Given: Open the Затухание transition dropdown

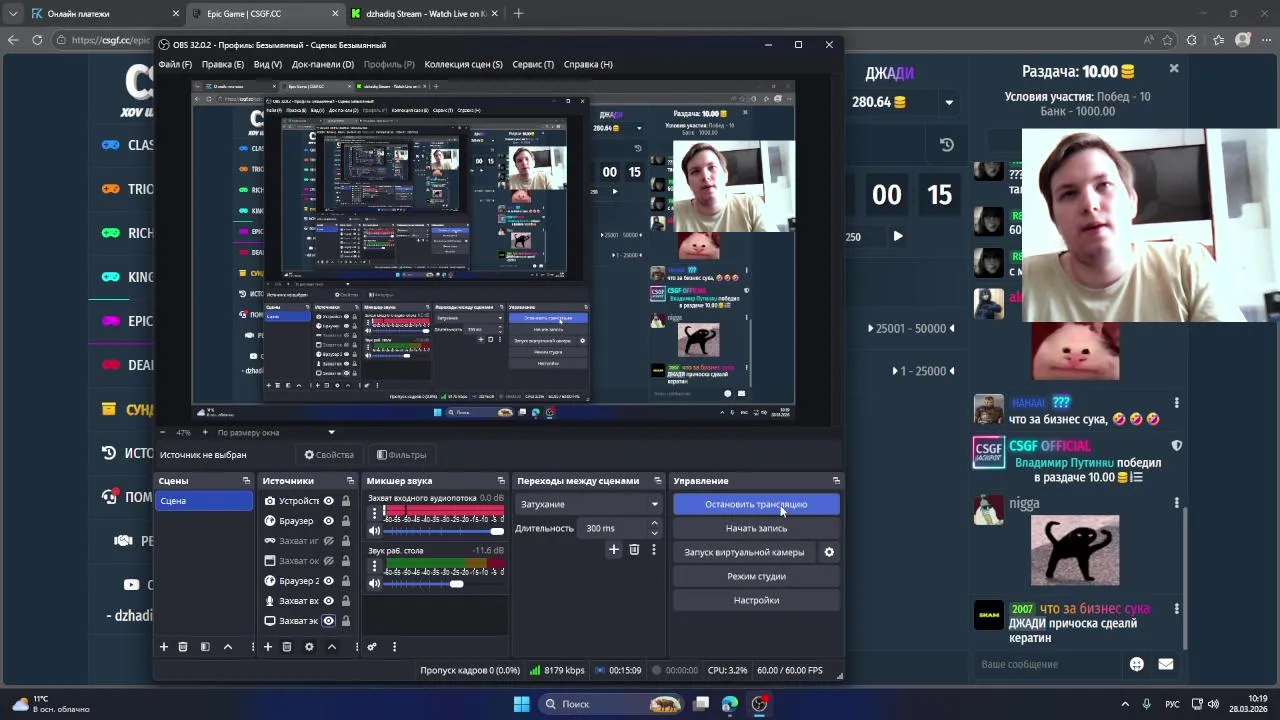Looking at the screenshot, I should [x=588, y=504].
